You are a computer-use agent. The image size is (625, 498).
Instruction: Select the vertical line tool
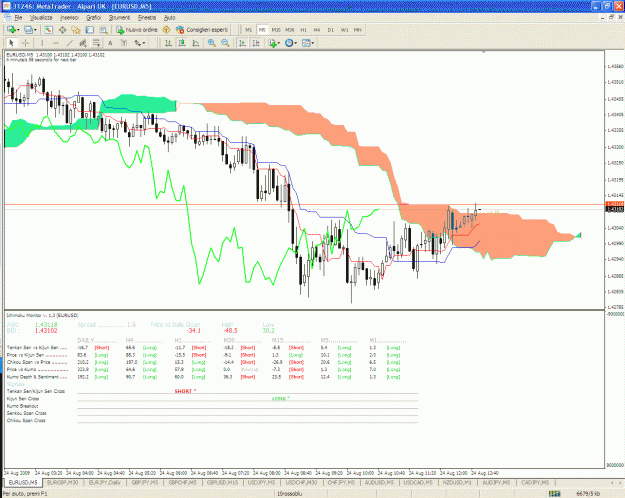pos(42,43)
